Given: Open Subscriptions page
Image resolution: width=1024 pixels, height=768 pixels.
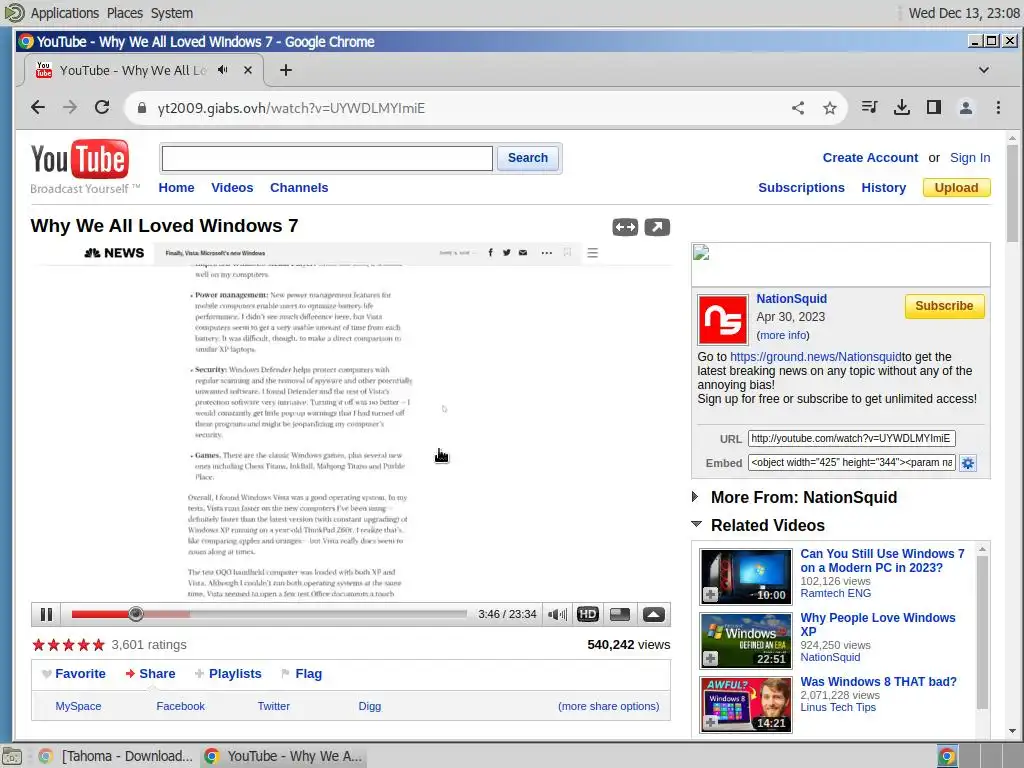Looking at the screenshot, I should [x=801, y=187].
